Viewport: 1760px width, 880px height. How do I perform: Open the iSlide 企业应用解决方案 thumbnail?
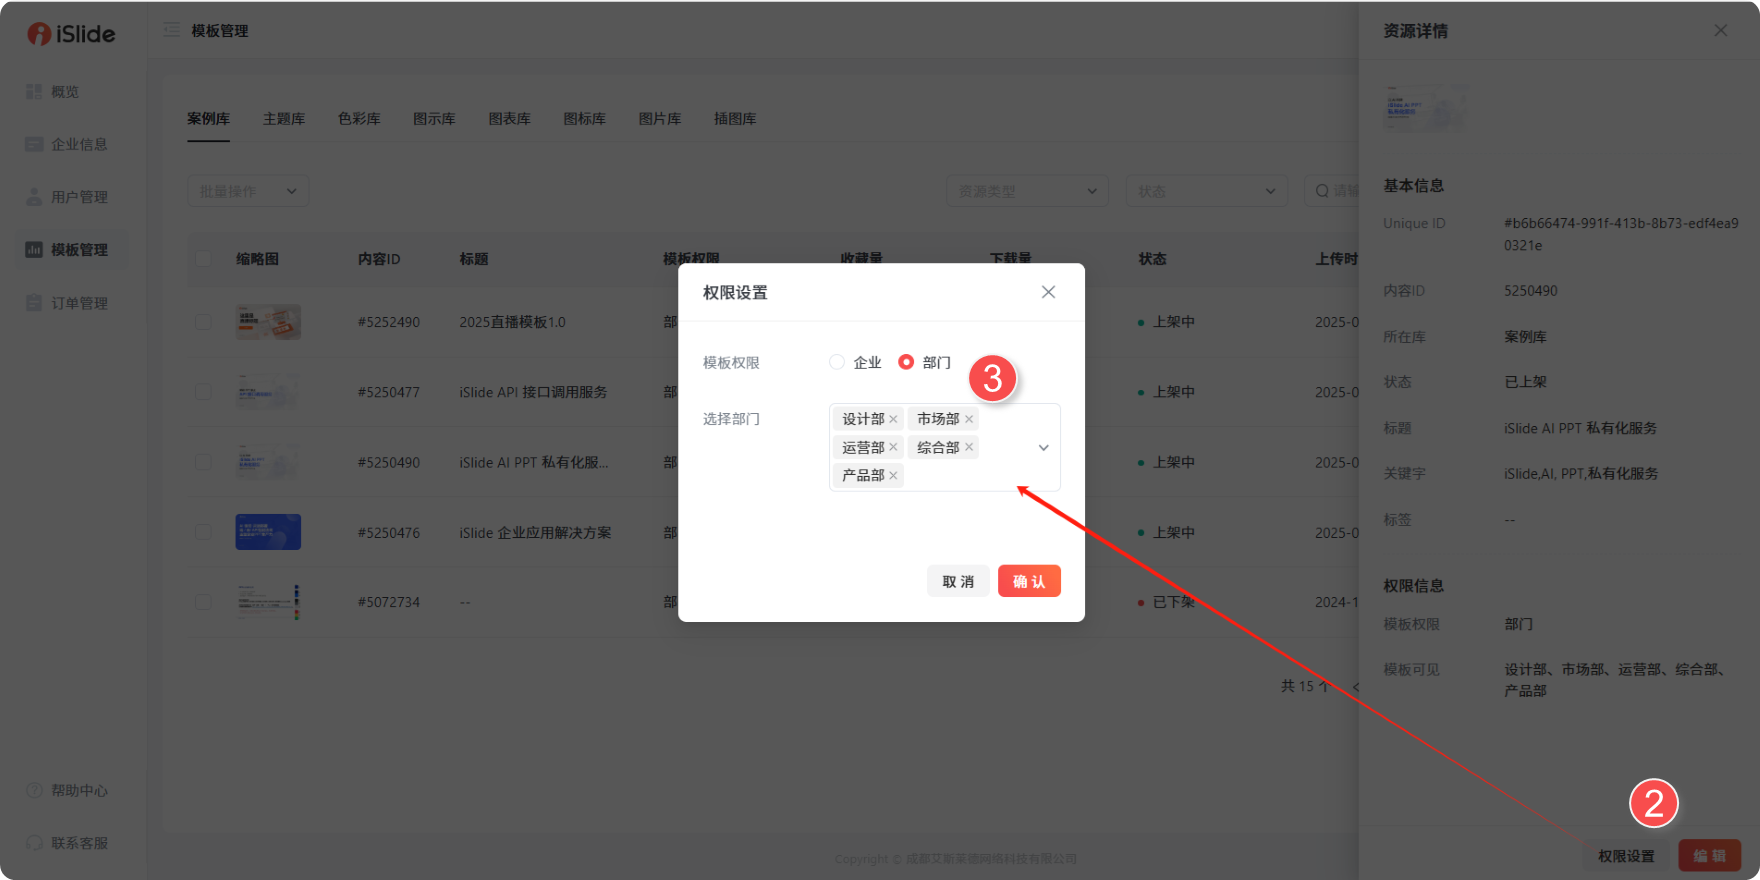268,532
